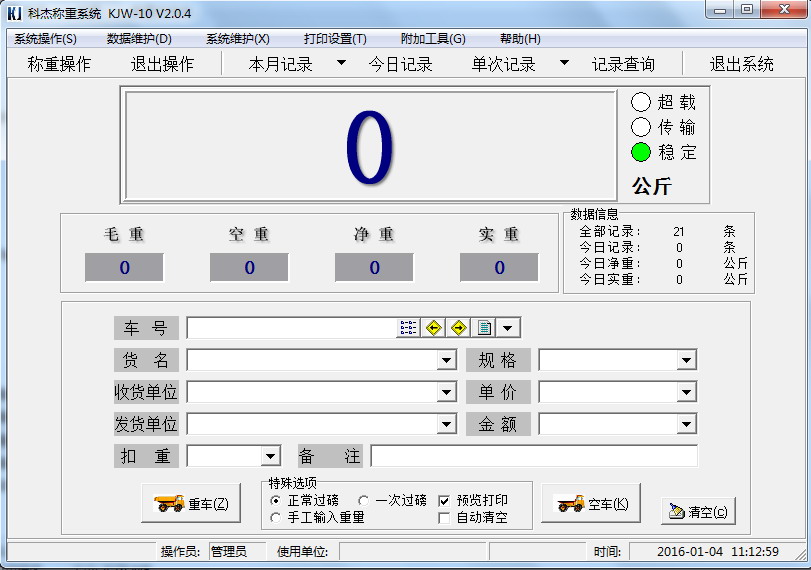Select the 手工输入重量 radio option
The height and width of the screenshot is (570, 811).
276,518
